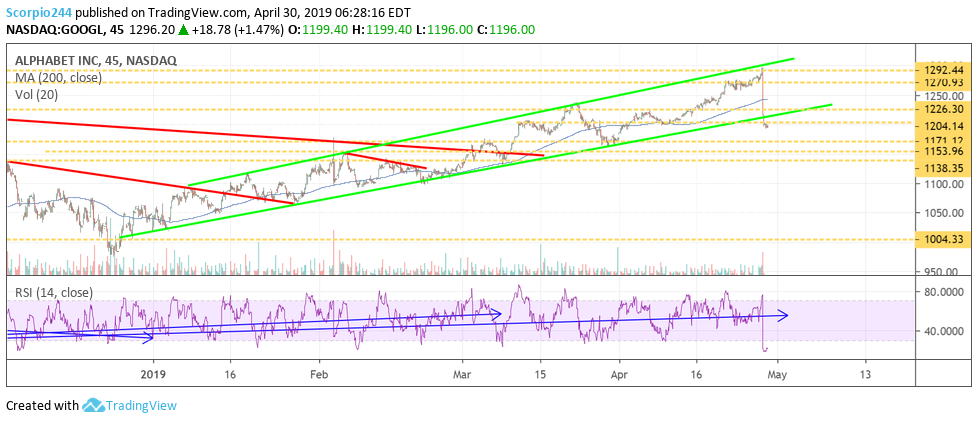Click the 1270.93 price level label

pyautogui.click(x=942, y=82)
